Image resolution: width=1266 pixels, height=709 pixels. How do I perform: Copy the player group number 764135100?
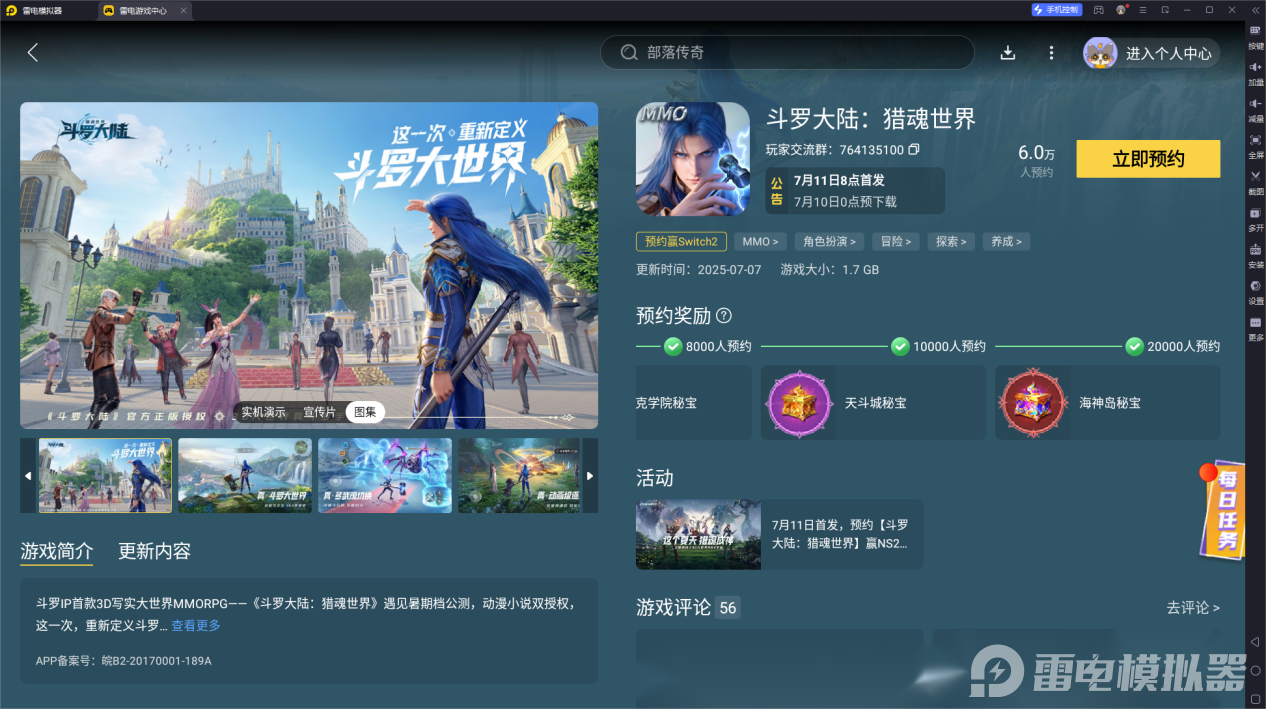[913, 150]
